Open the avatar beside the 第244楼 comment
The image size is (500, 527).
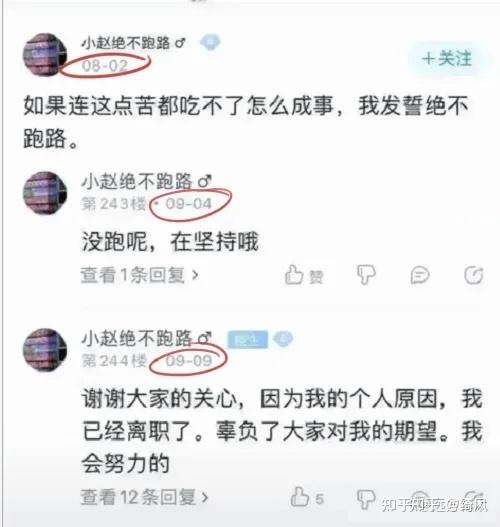point(45,350)
